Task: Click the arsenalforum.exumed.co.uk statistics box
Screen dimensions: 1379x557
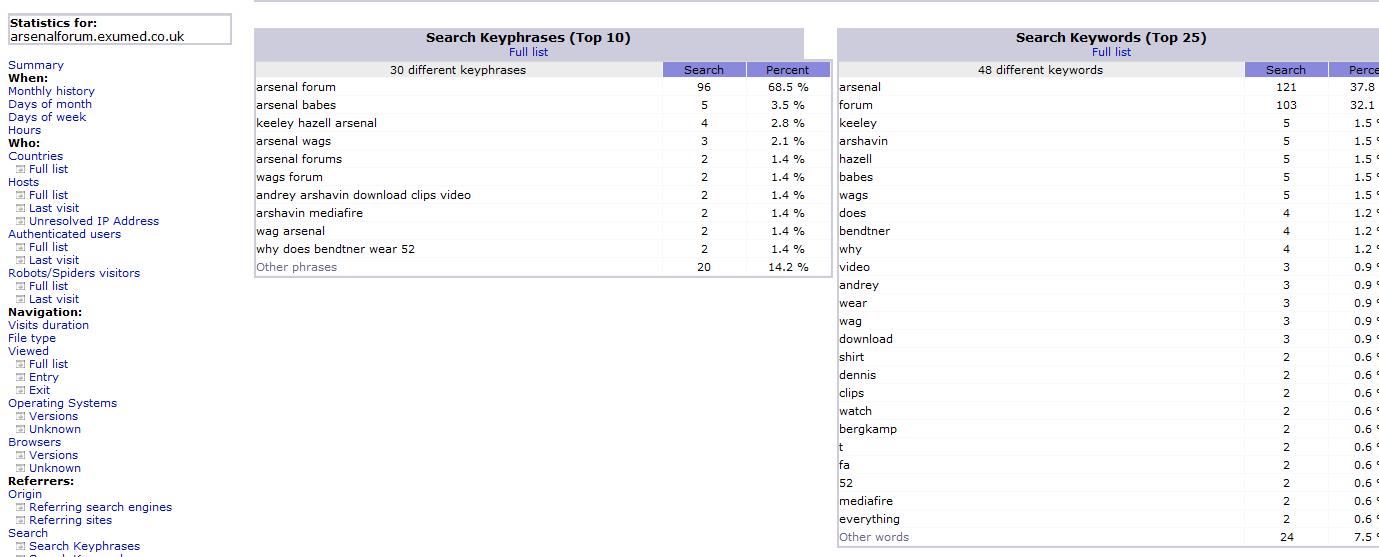Action: pos(118,30)
